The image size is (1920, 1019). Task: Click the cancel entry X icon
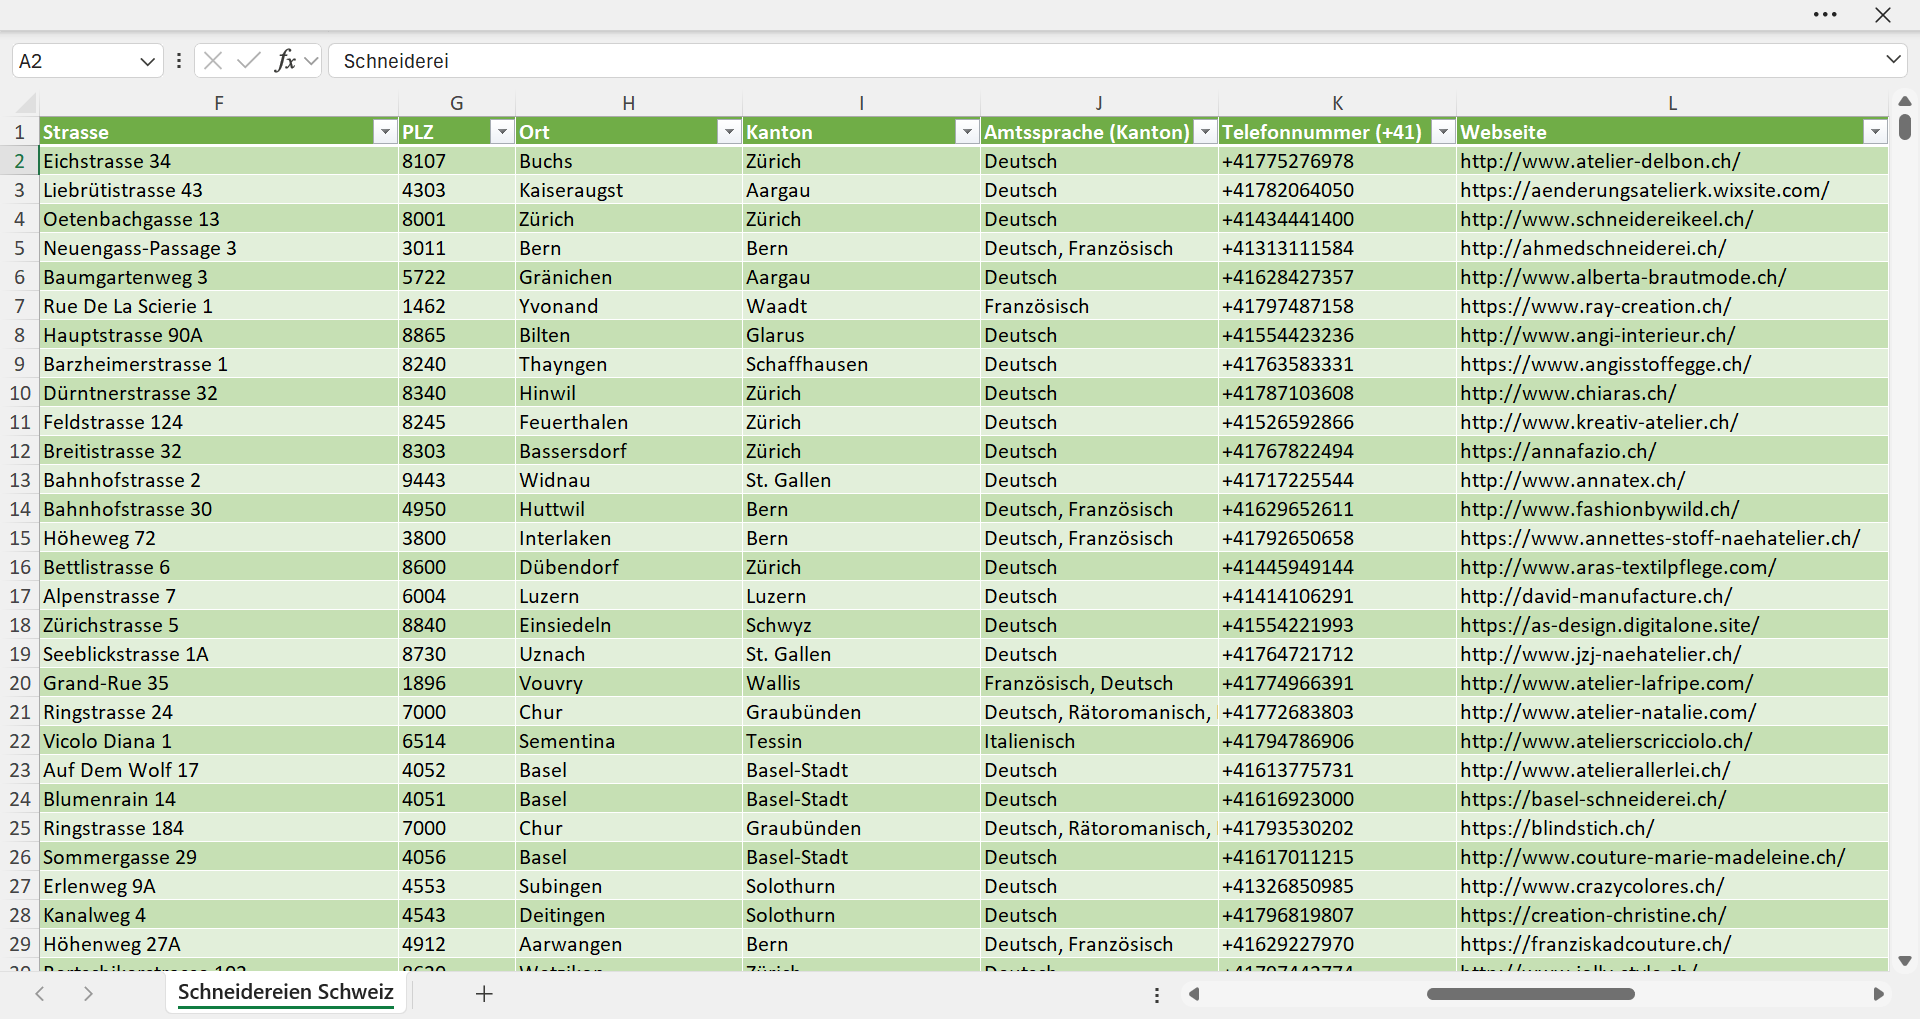coord(213,61)
